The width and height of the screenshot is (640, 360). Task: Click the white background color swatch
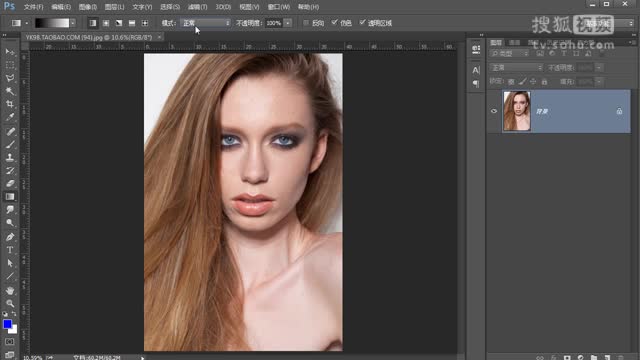(14, 330)
